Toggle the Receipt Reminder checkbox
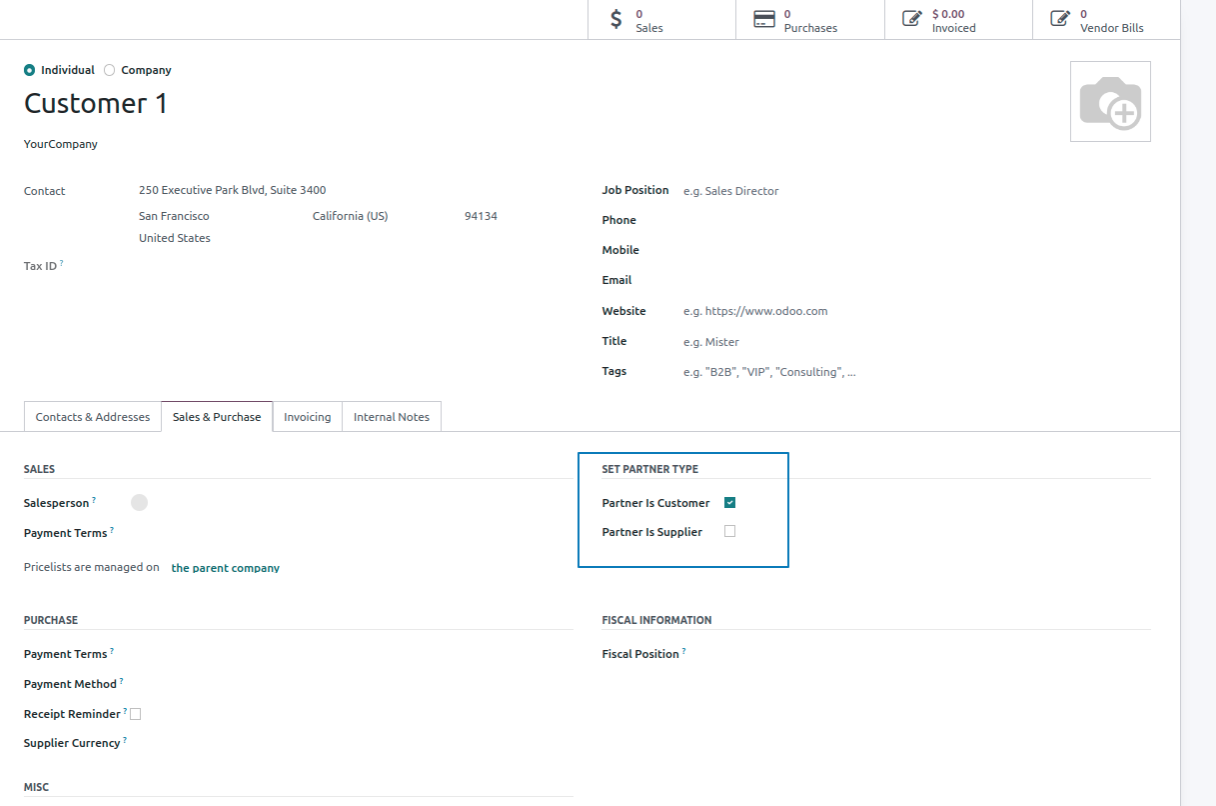Viewport: 1216px width, 806px height. tap(135, 714)
